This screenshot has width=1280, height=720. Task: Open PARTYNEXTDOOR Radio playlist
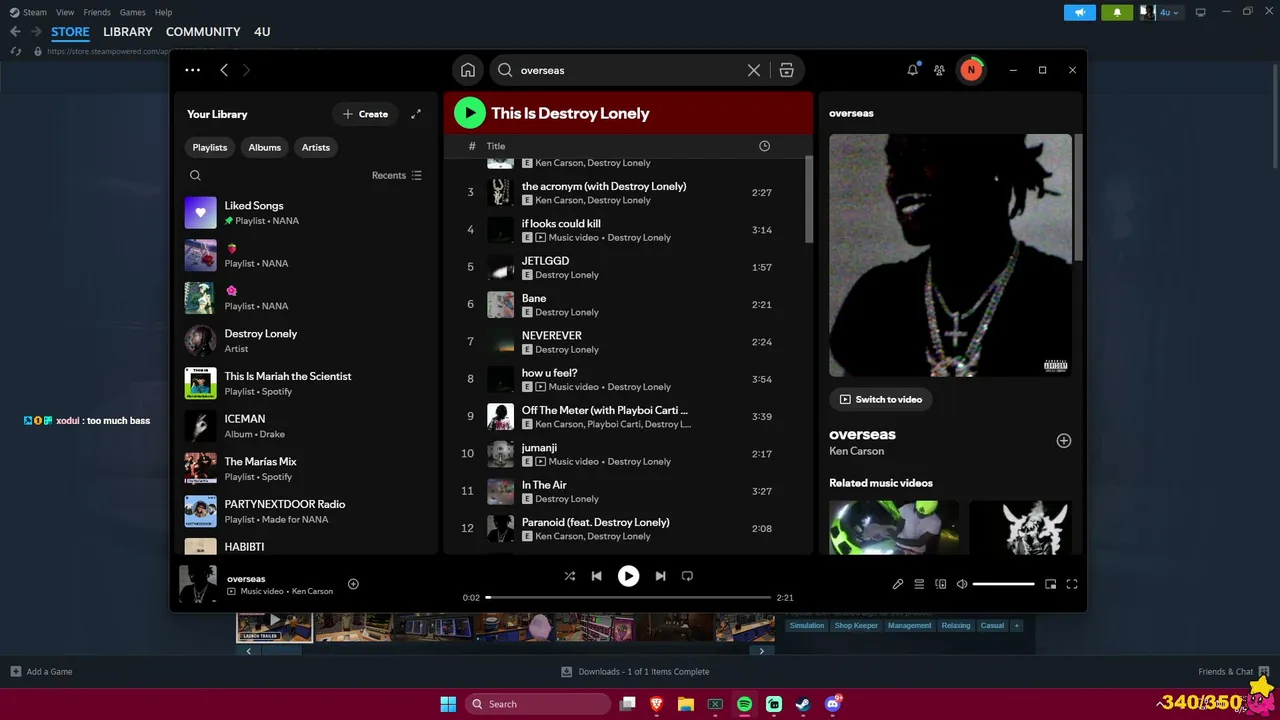305,511
